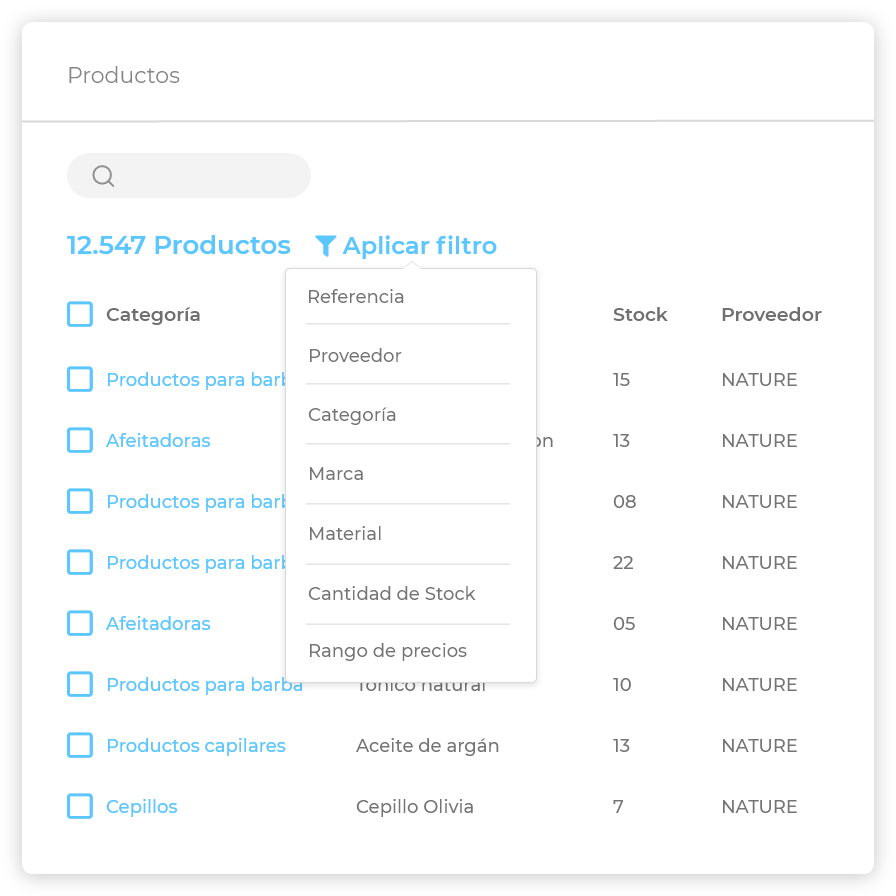Filter by Marca in the dropdown

tap(336, 474)
